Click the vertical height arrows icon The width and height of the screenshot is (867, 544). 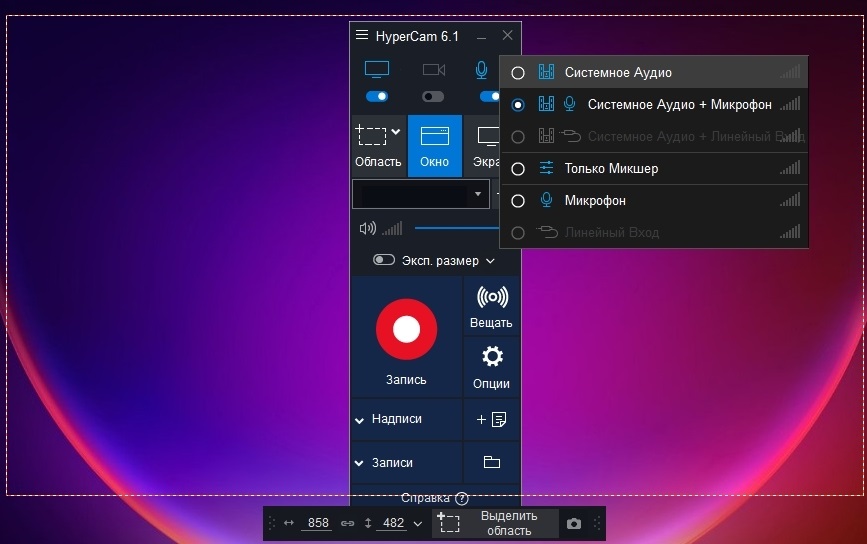368,523
